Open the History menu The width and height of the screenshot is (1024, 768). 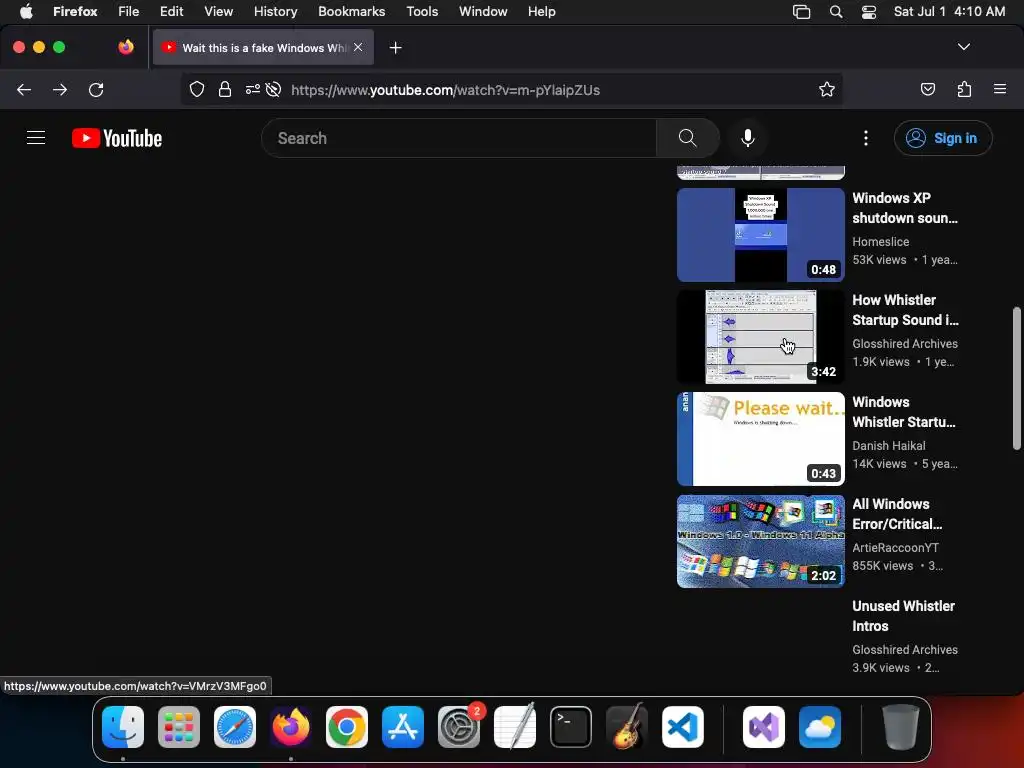click(x=275, y=12)
